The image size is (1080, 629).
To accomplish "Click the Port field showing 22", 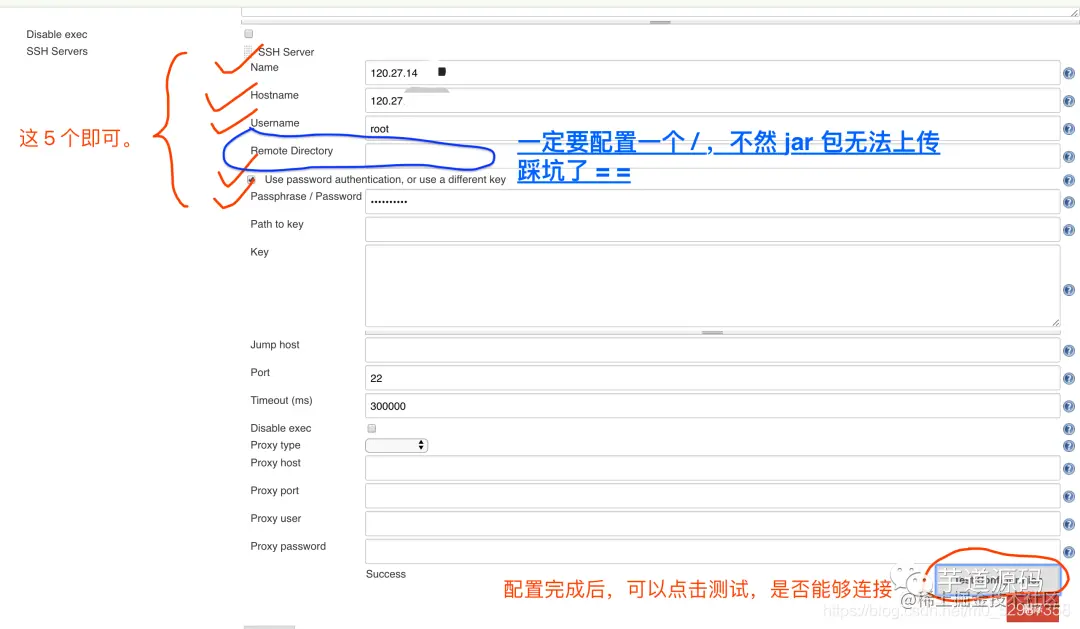I will (x=712, y=378).
